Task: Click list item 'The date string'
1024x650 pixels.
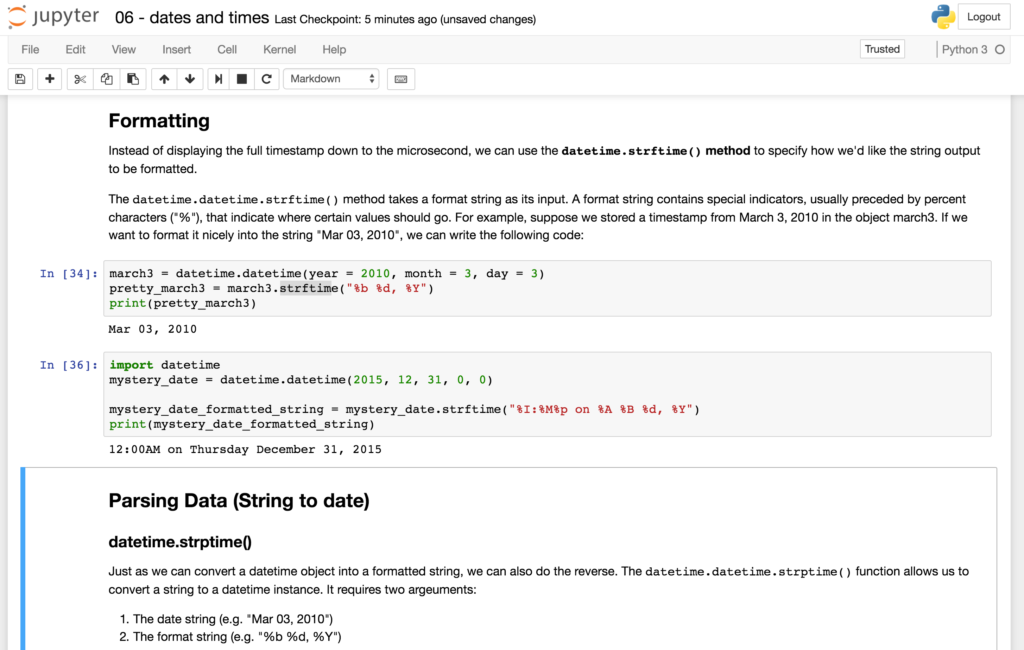Action: pos(233,619)
